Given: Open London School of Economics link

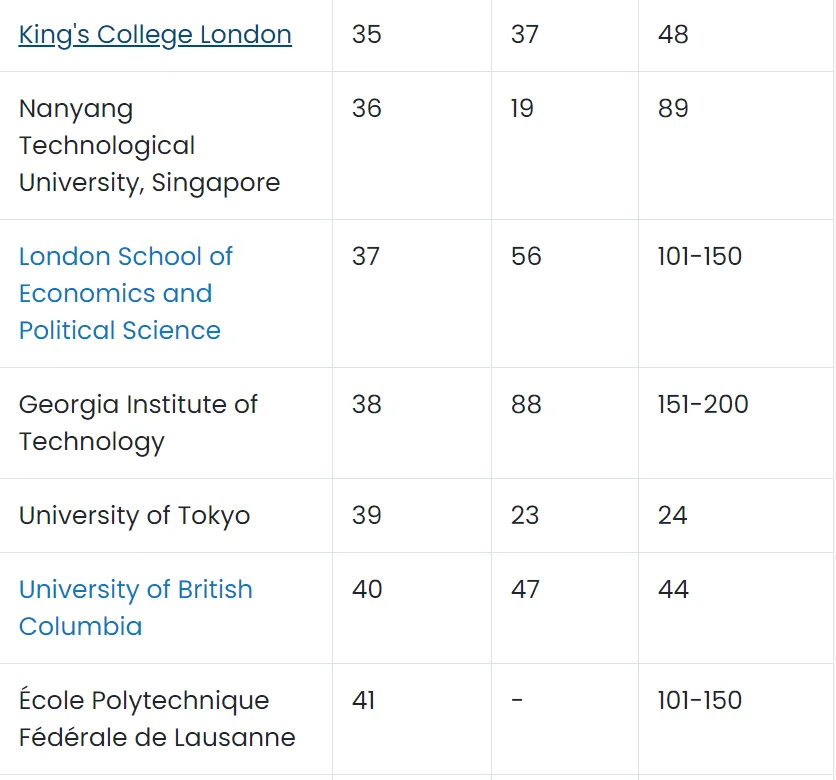Looking at the screenshot, I should coord(126,293).
